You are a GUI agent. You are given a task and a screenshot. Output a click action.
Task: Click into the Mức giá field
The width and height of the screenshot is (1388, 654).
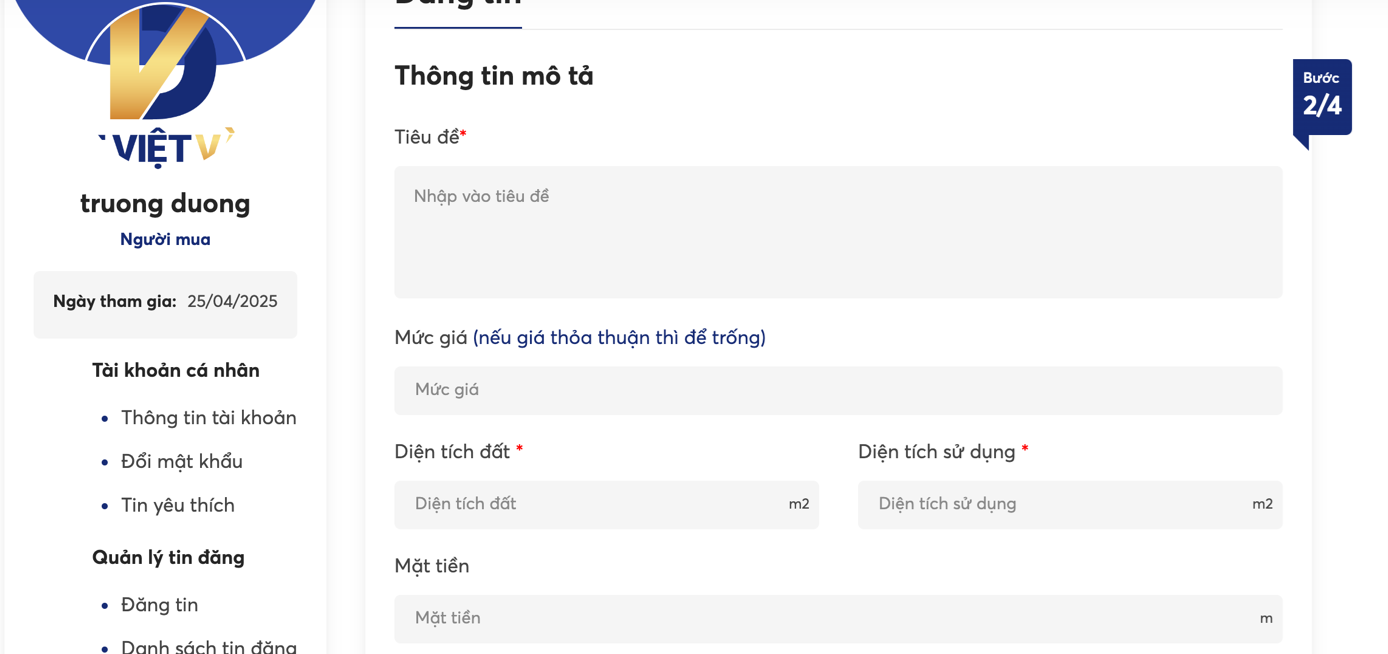pyautogui.click(x=838, y=390)
